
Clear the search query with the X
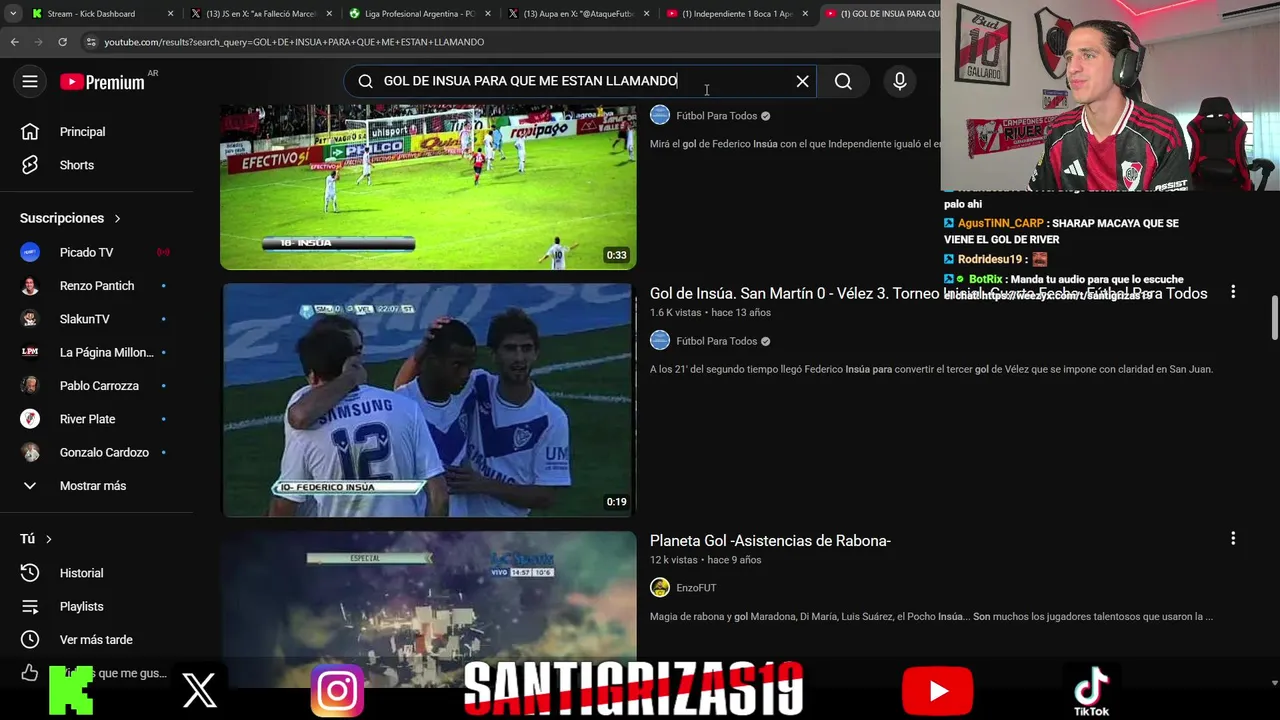tap(802, 81)
